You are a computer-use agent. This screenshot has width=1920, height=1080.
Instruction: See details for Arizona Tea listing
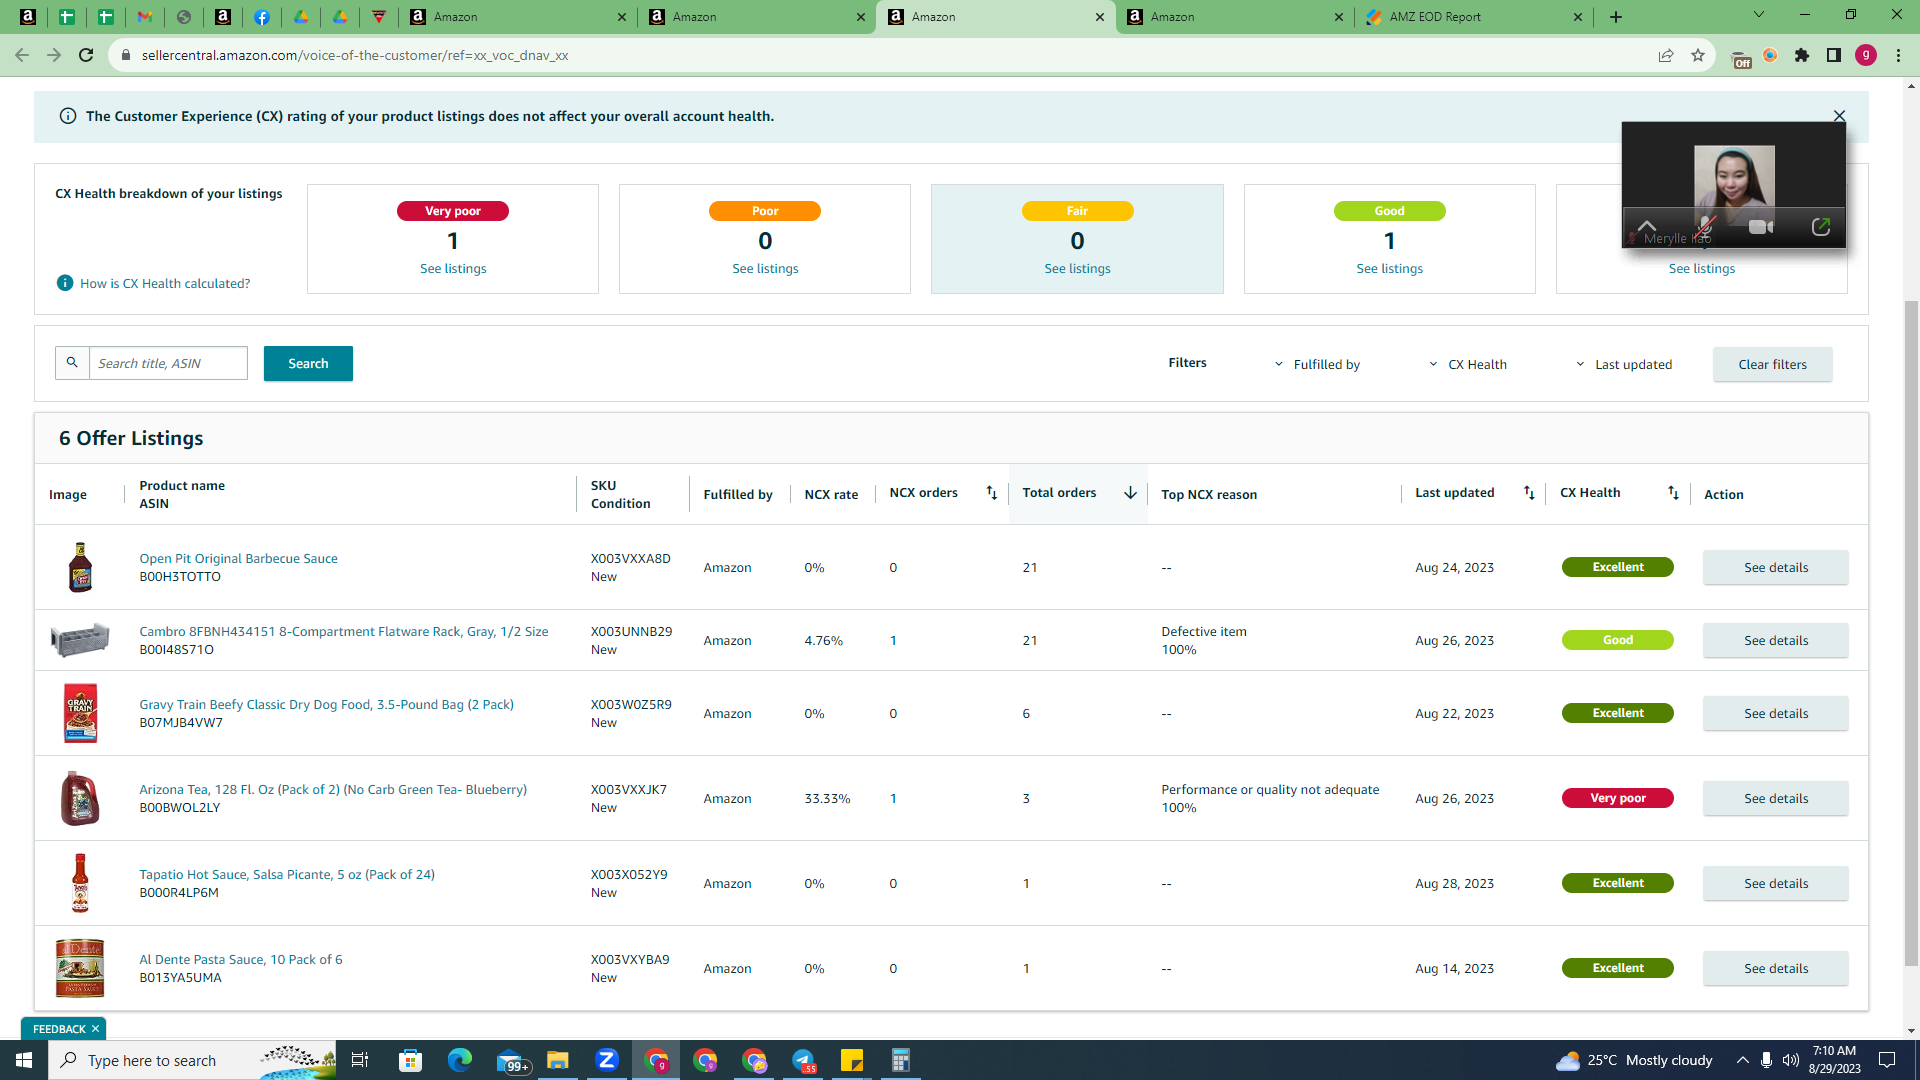(1775, 798)
